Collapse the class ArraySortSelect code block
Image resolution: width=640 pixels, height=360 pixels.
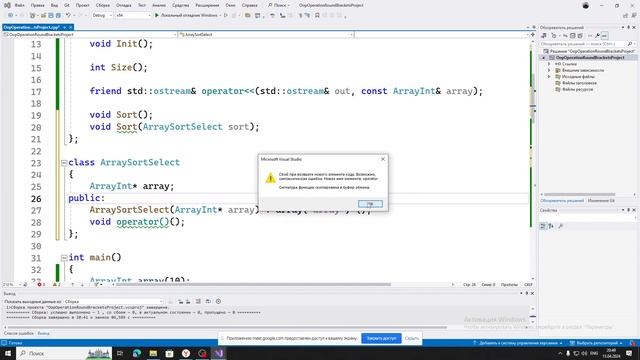[x=64, y=163]
